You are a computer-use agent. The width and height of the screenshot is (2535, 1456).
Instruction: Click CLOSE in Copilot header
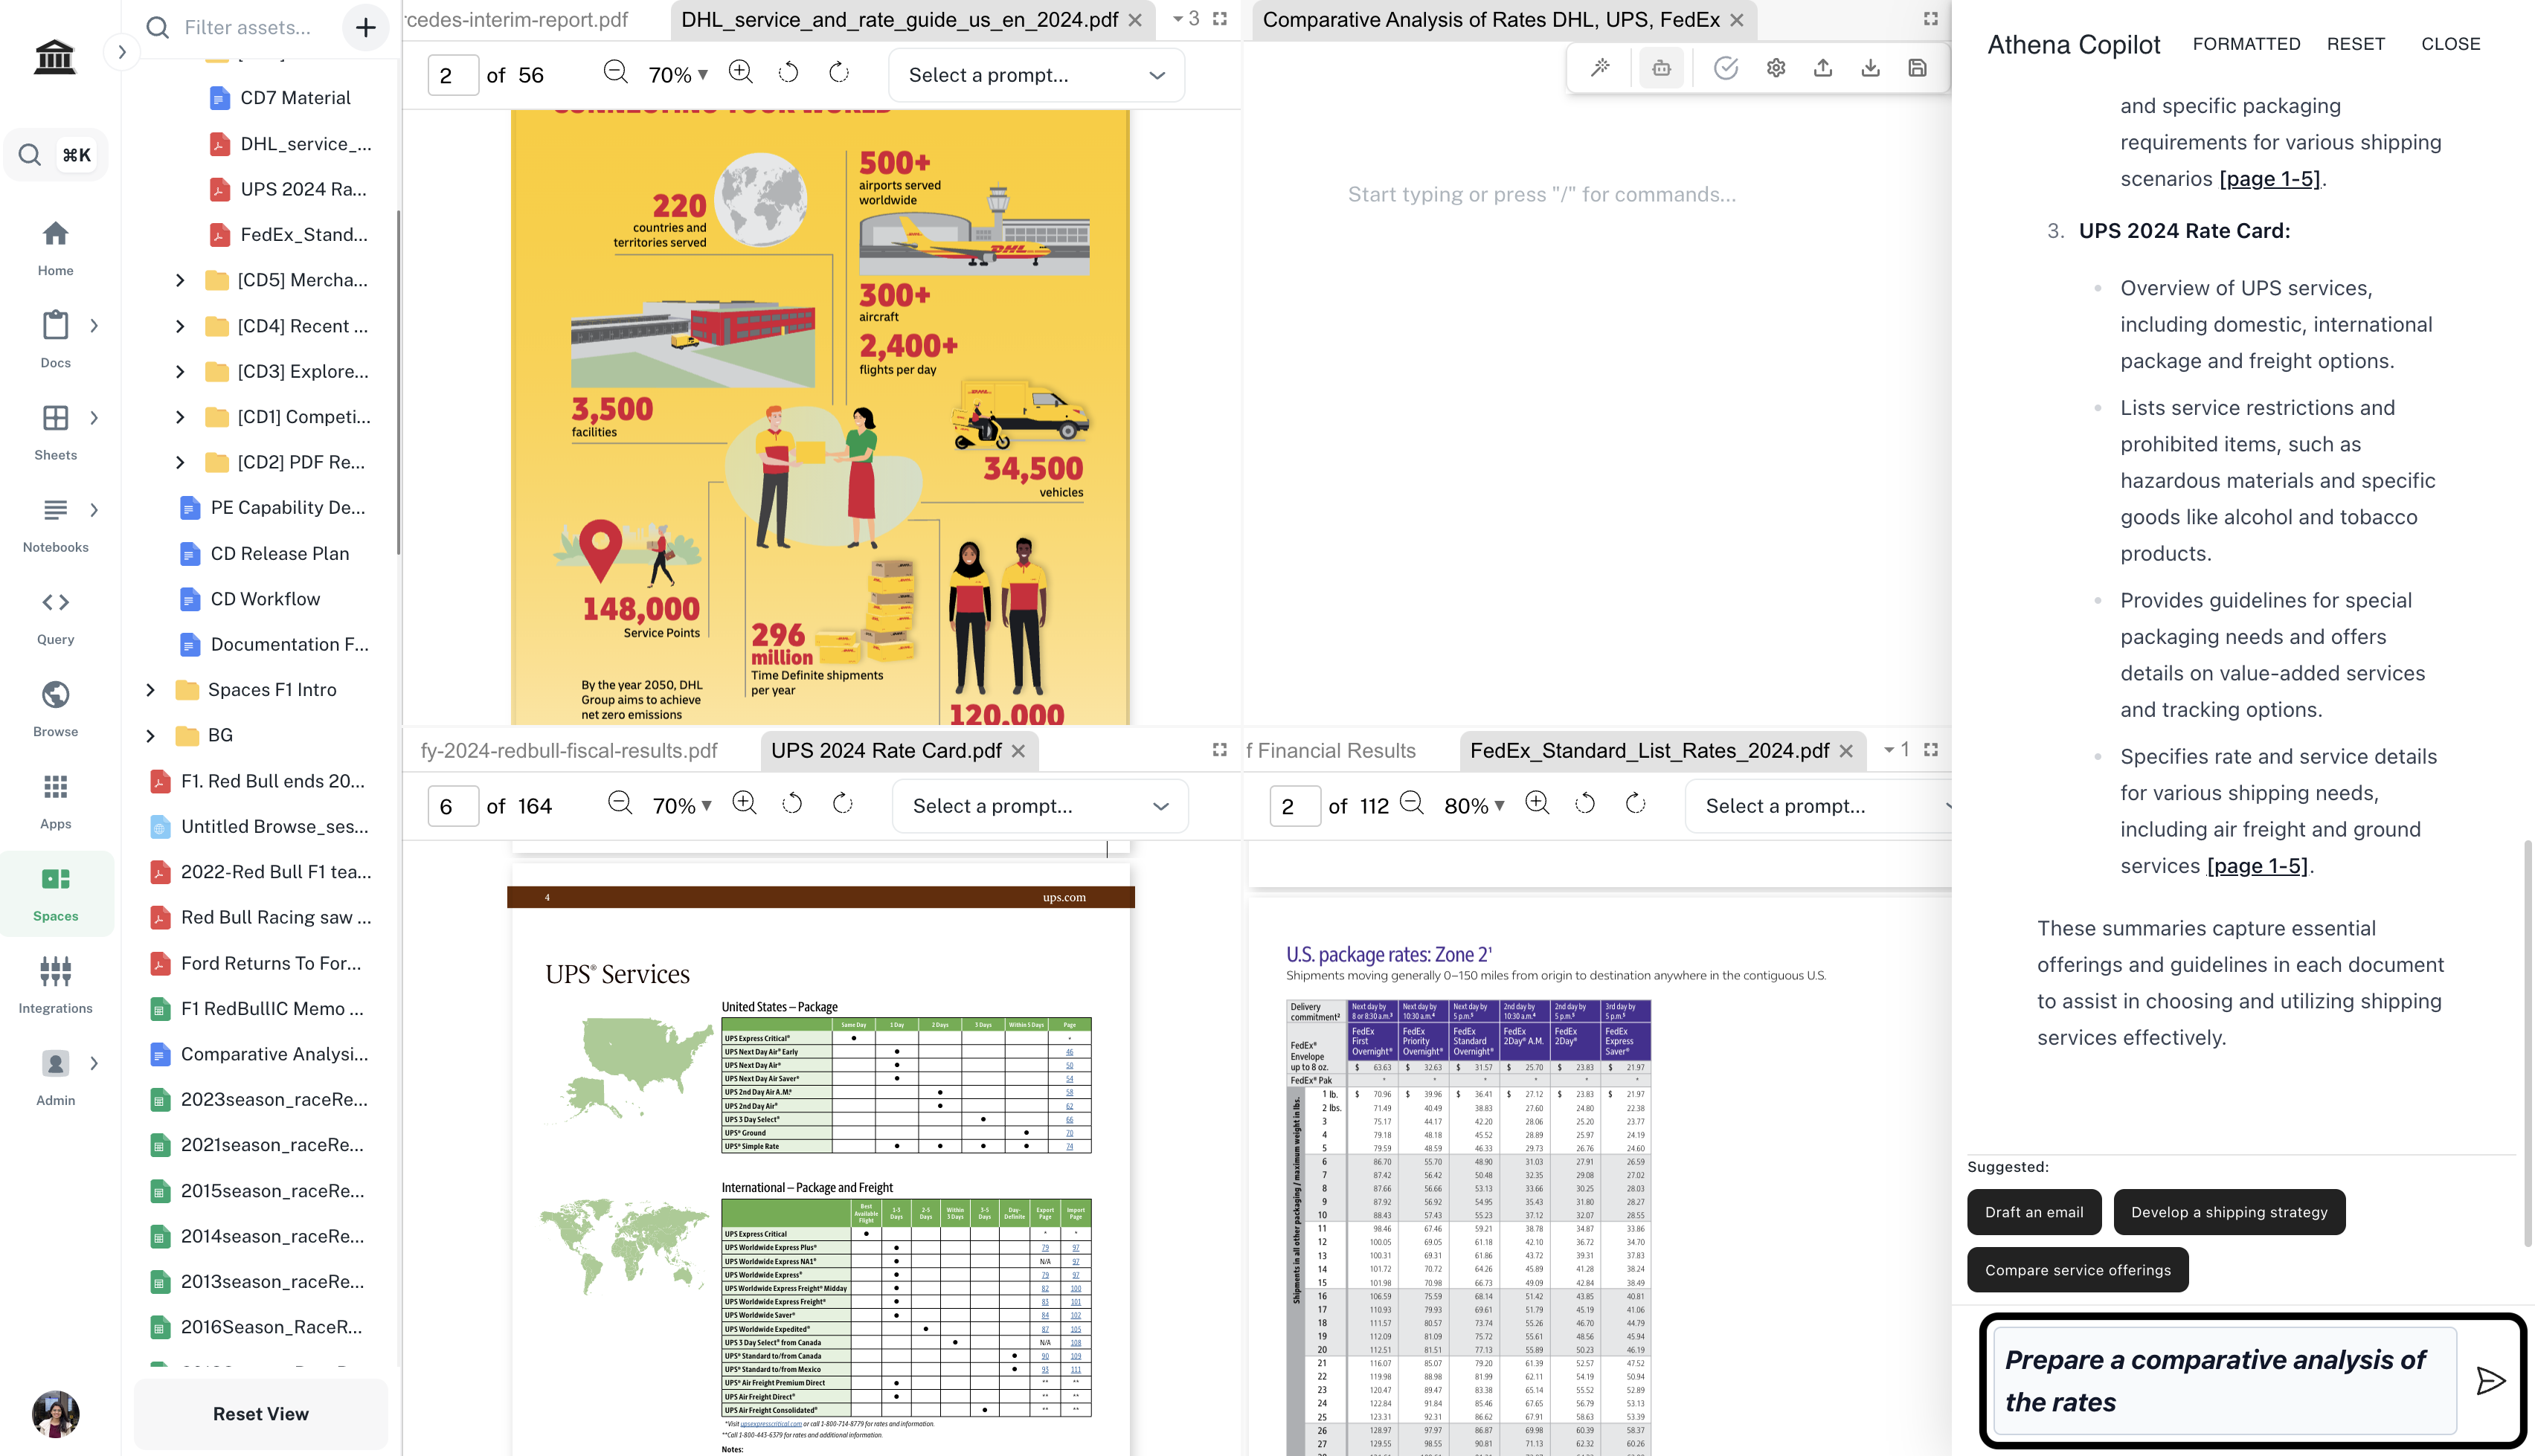click(x=2450, y=44)
